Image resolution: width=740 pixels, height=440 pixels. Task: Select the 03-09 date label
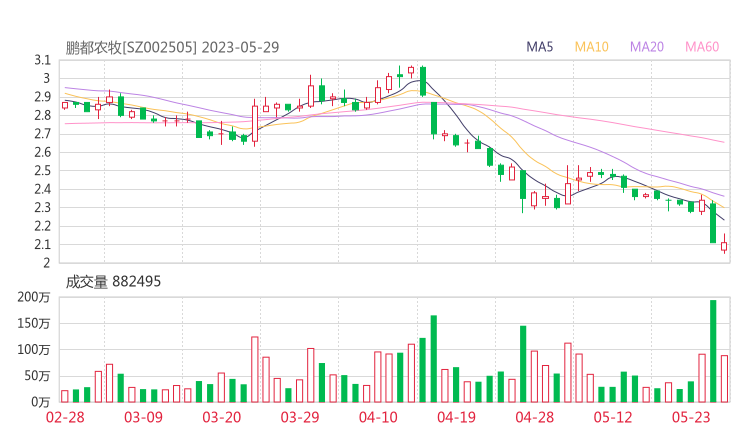(143, 417)
